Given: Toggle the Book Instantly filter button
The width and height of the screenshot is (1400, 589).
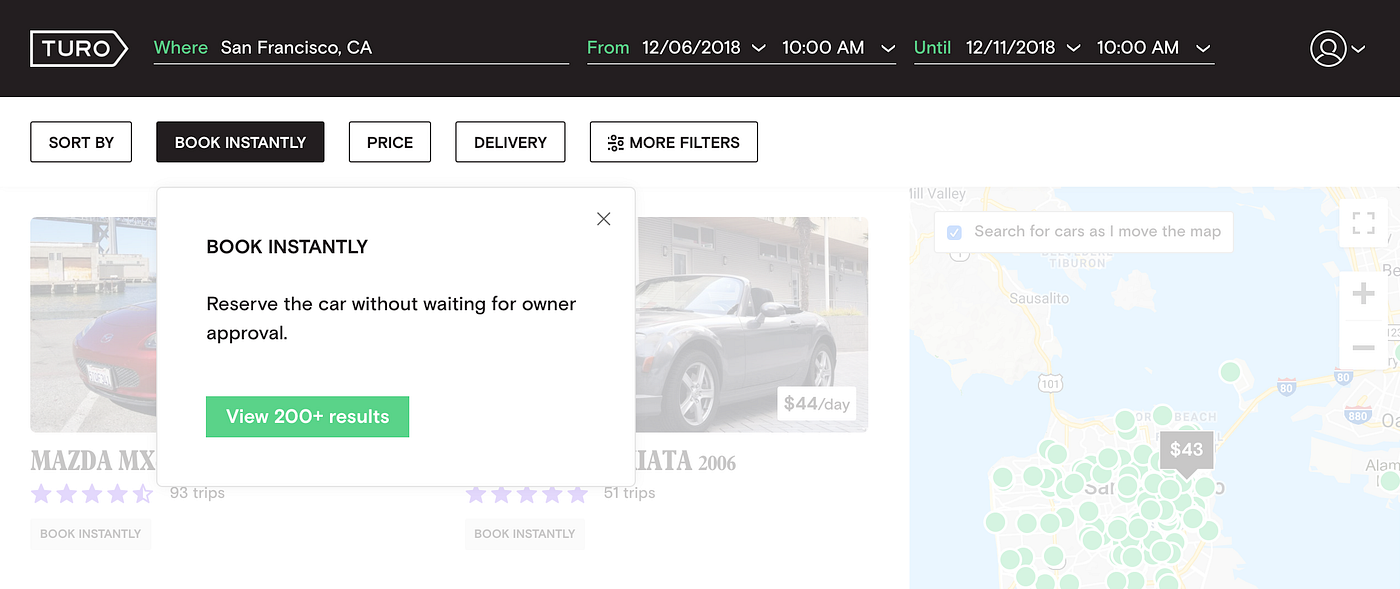Looking at the screenshot, I should [x=240, y=142].
